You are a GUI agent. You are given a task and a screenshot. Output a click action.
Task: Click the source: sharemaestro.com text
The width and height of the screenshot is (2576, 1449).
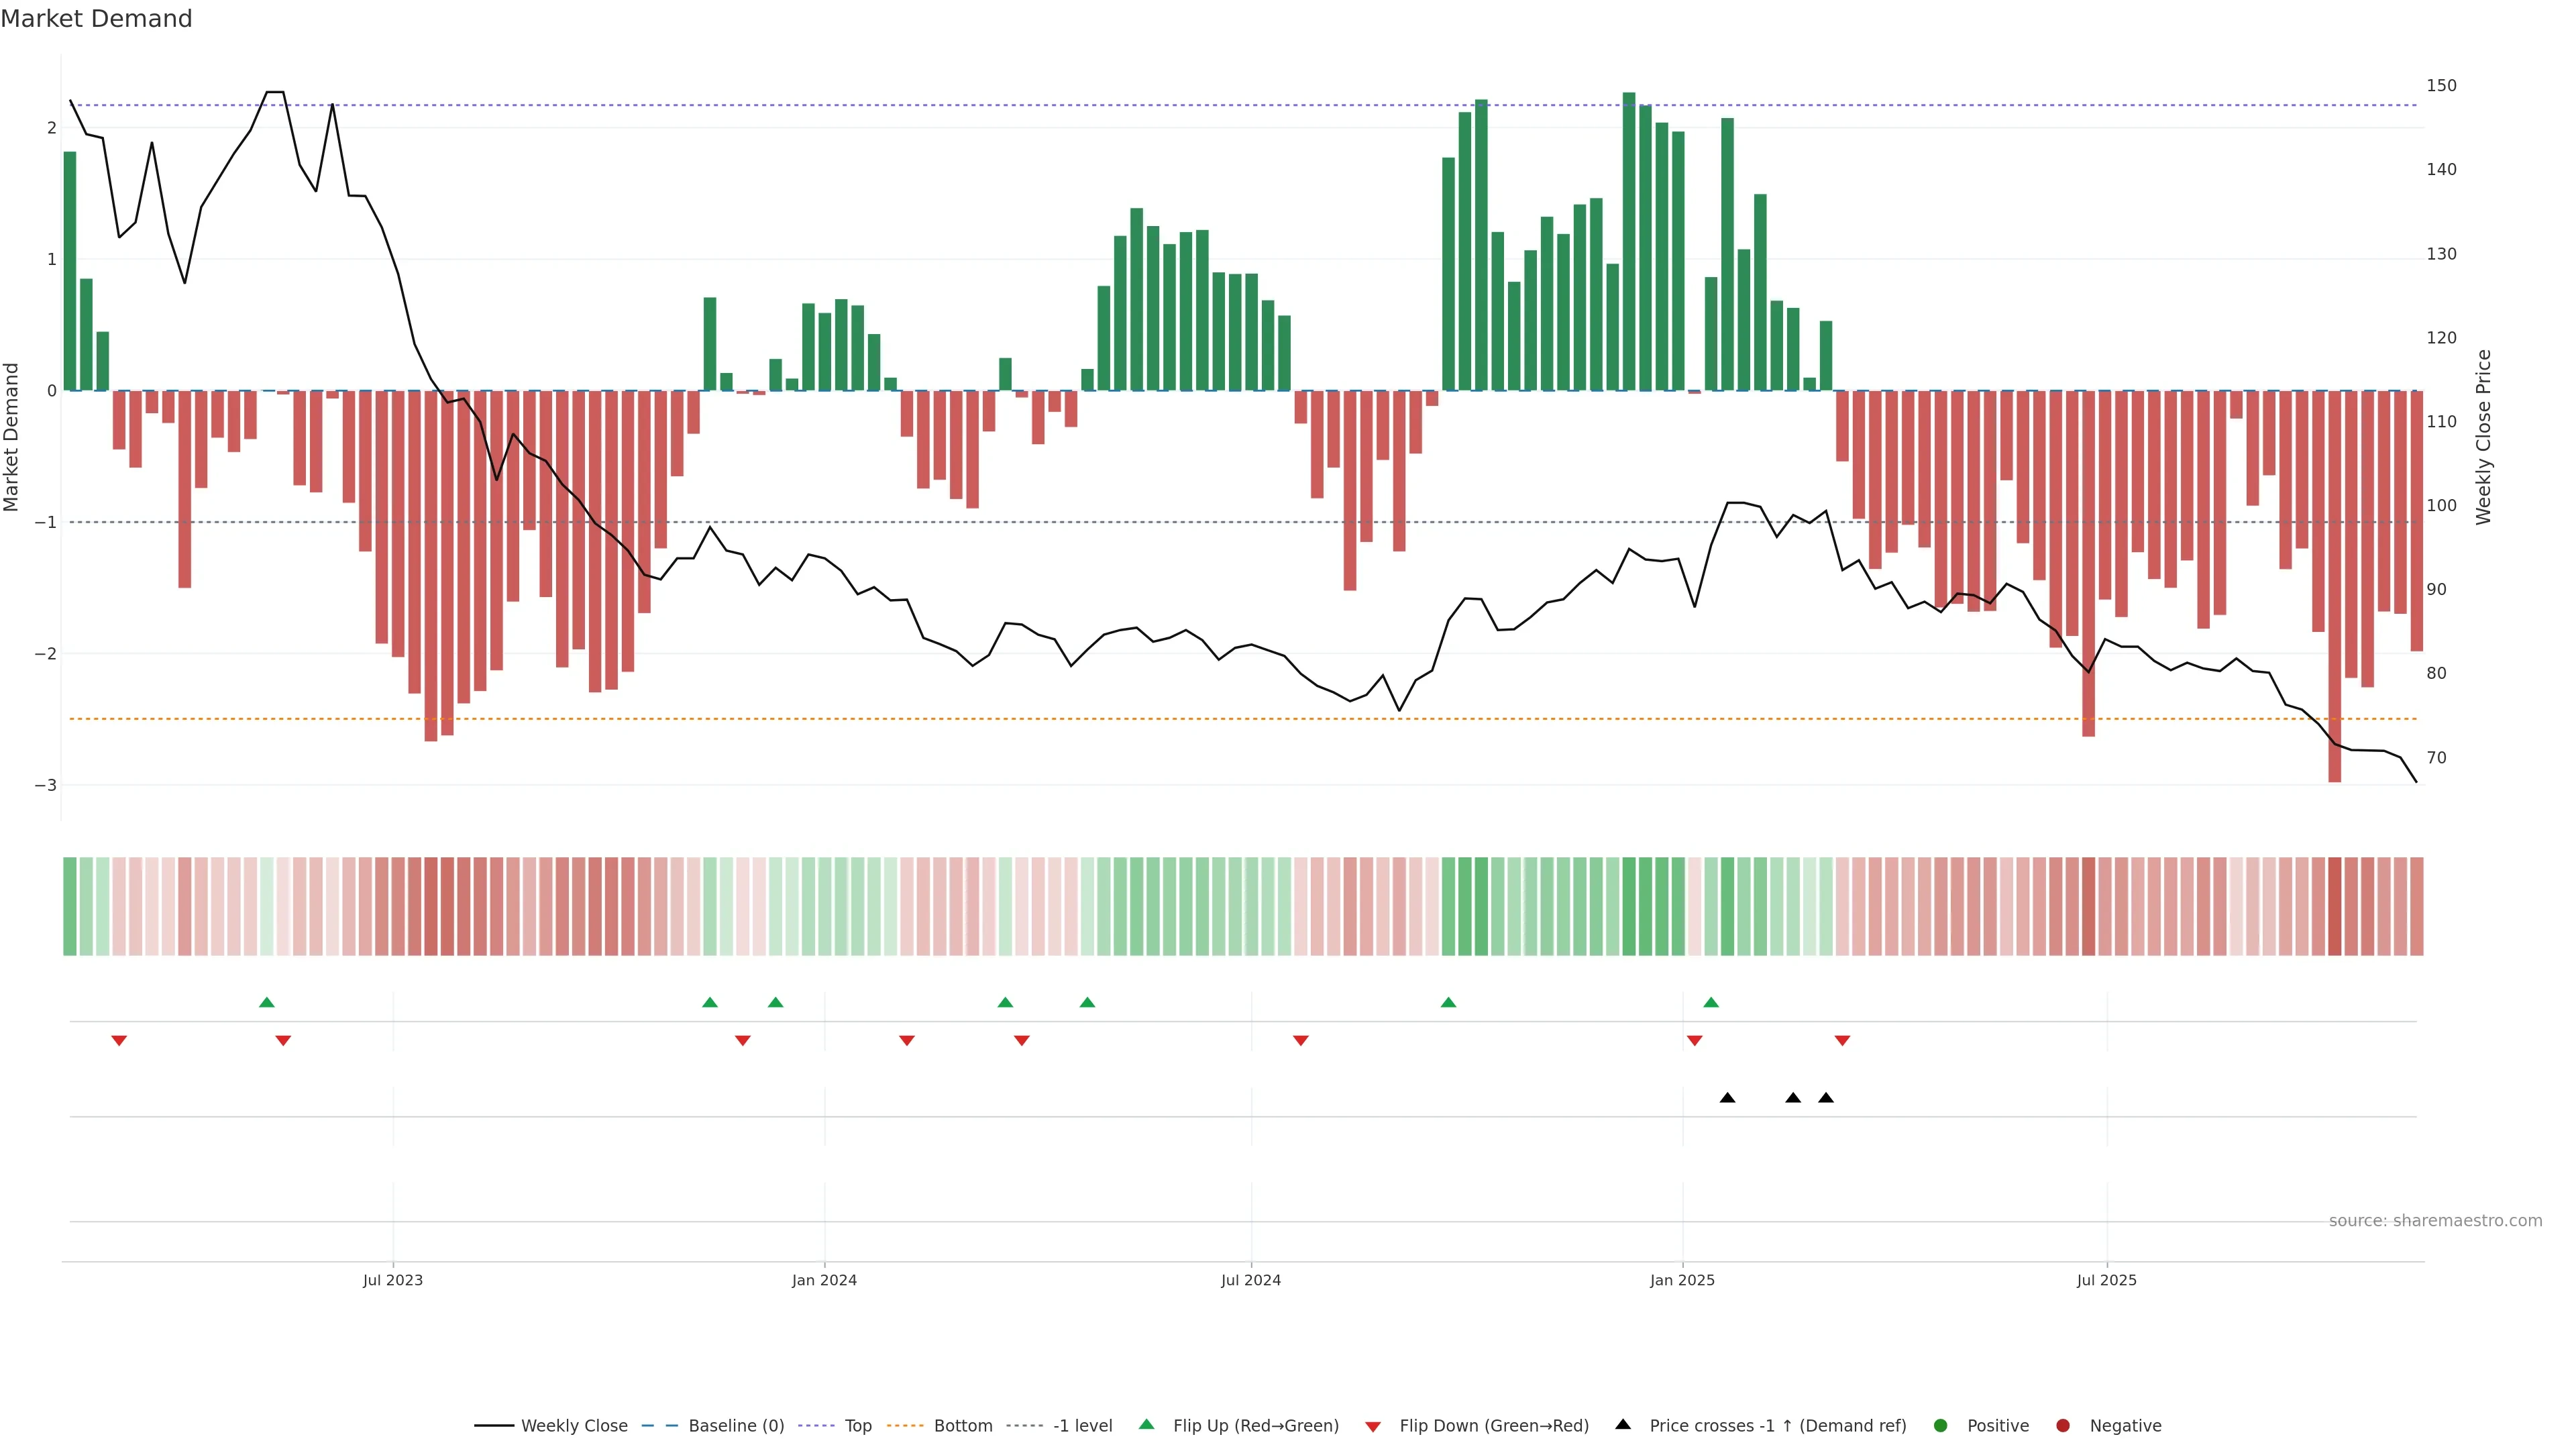[x=2435, y=1220]
